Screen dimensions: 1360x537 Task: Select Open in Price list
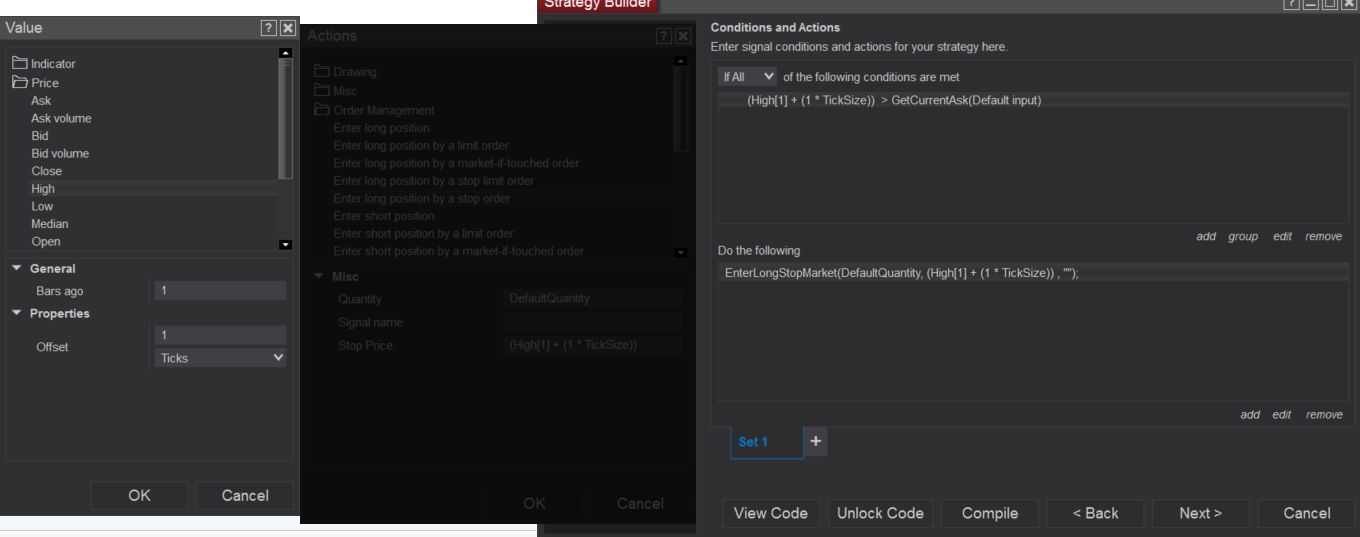[46, 241]
